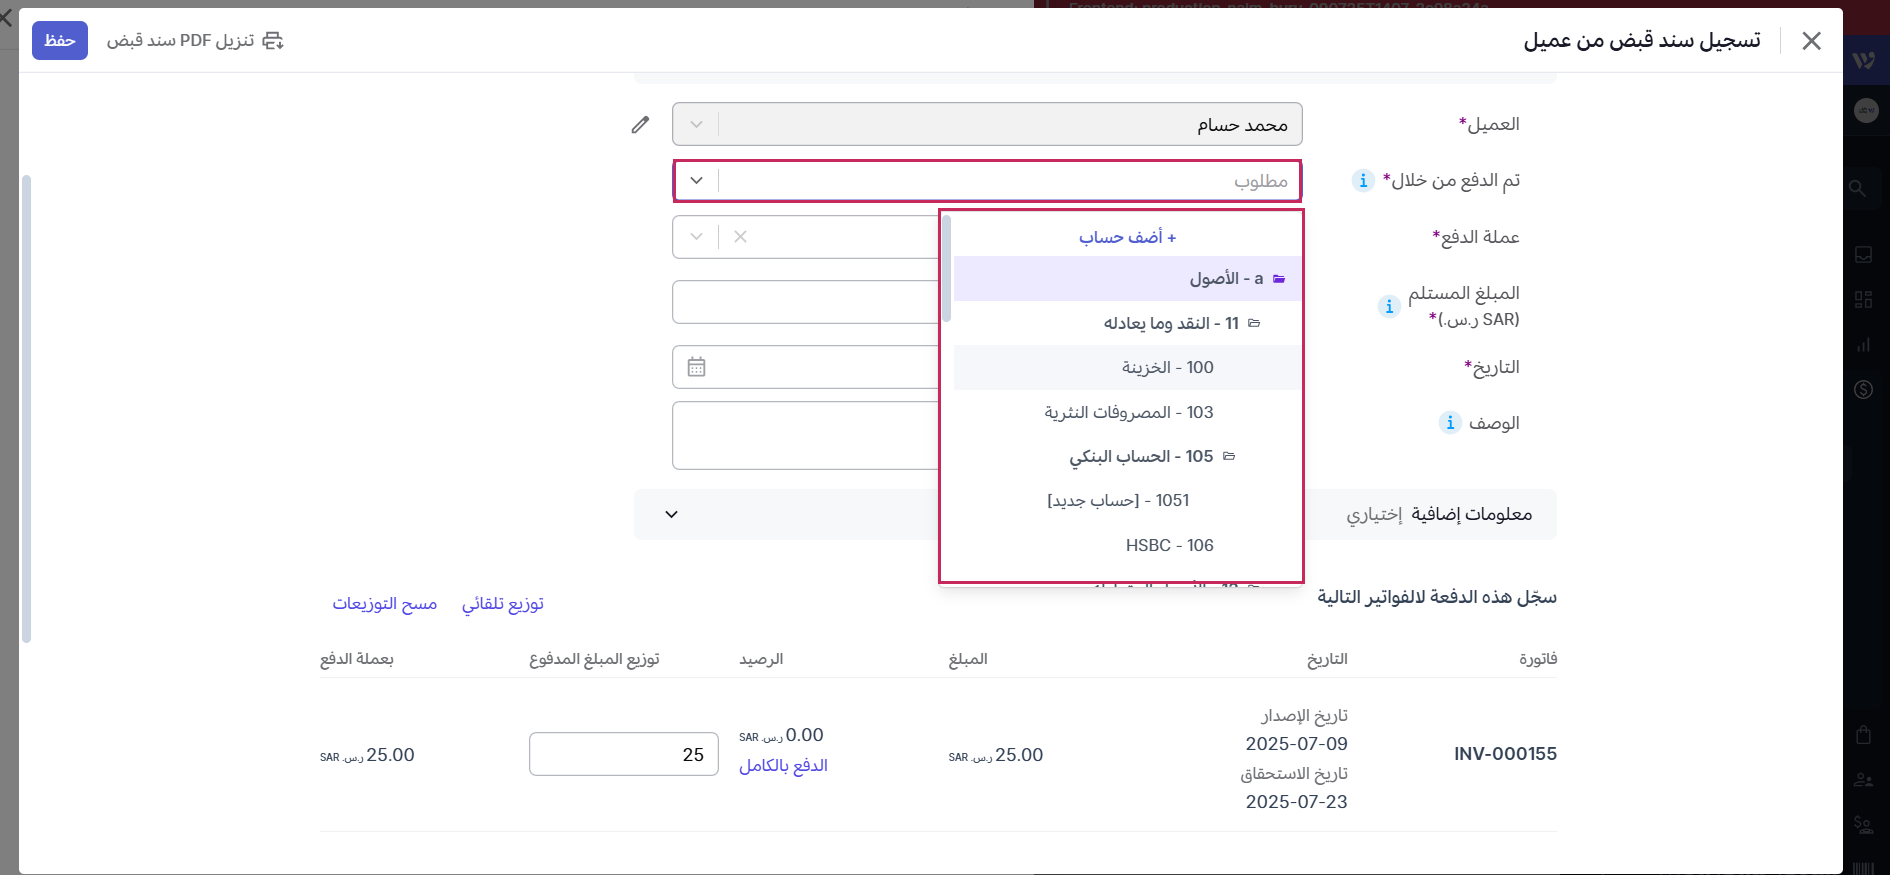Click info icon next to تم الدفع من خلال
This screenshot has height=875, width=1890.
(1363, 180)
